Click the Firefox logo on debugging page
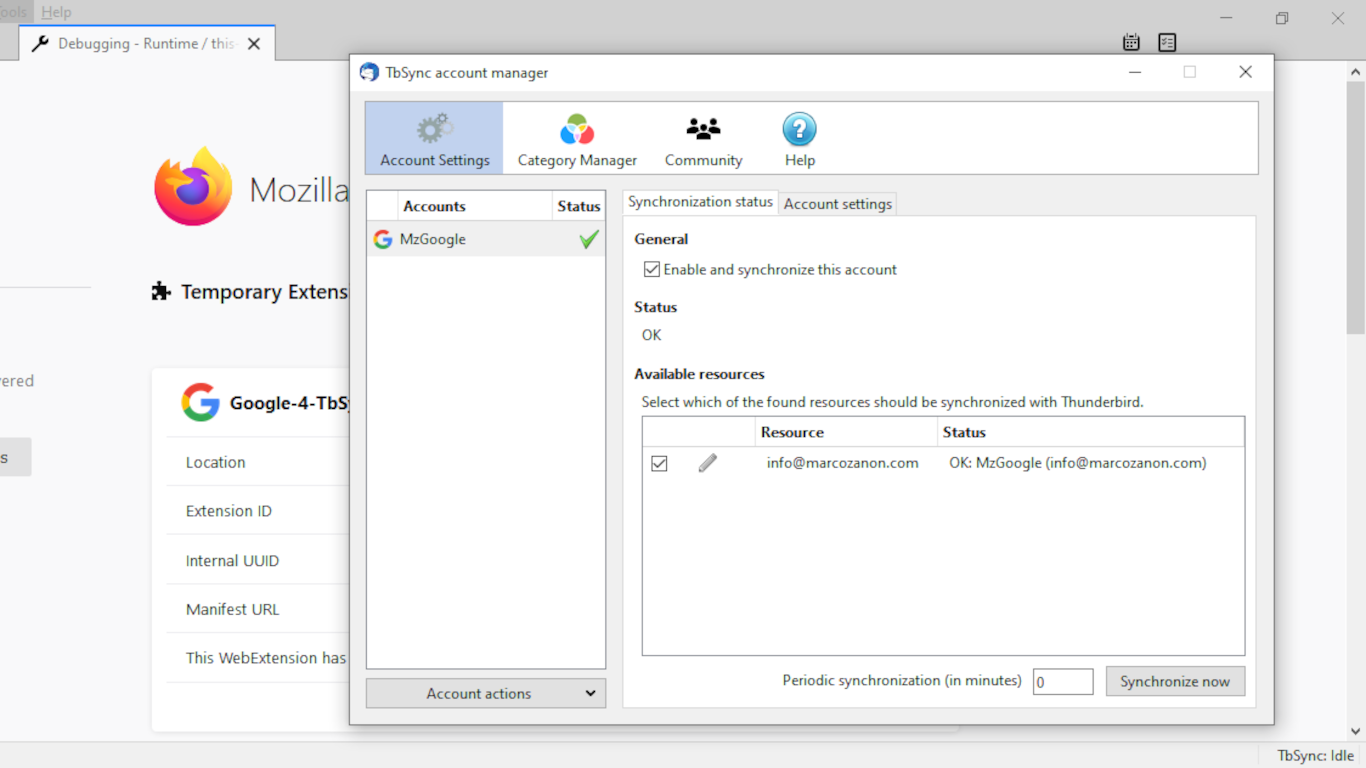 193,187
